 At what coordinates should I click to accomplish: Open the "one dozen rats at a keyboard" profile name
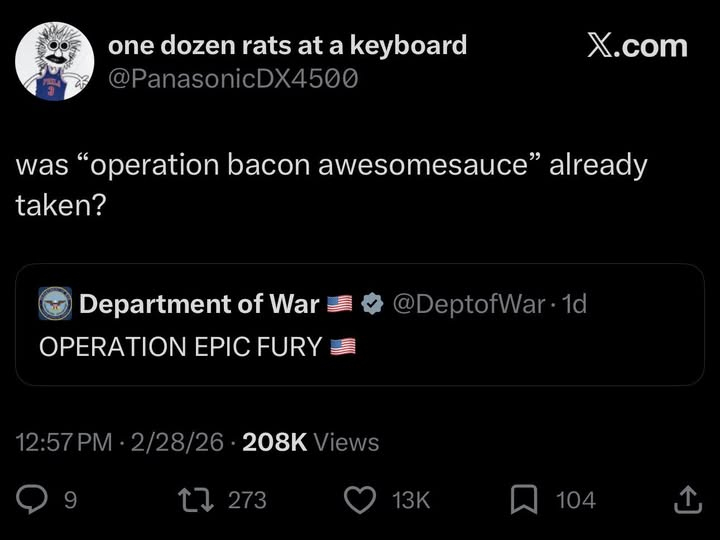[287, 44]
